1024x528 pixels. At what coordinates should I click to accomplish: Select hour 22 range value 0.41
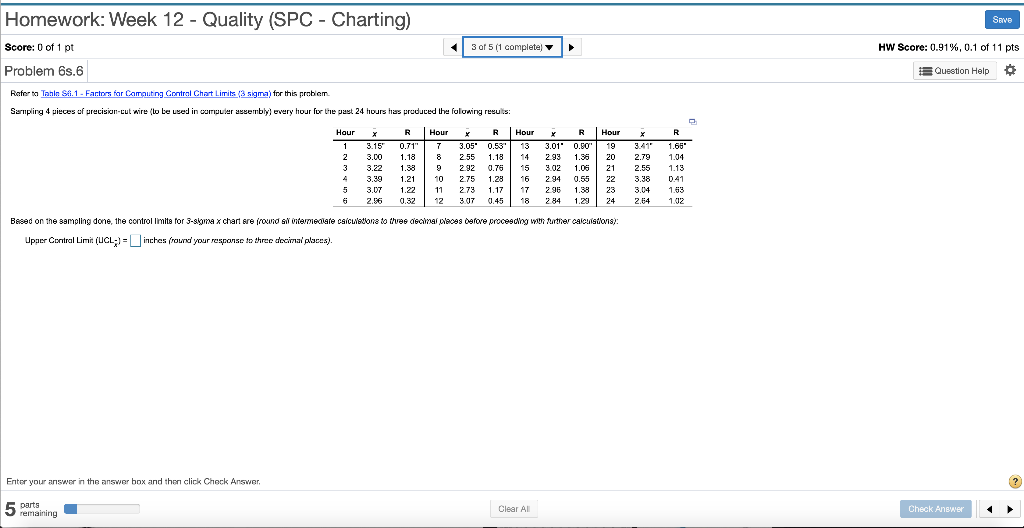coord(675,178)
